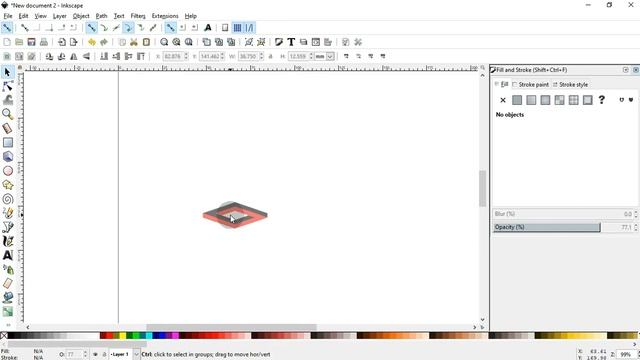Toggle the width-height lock icon
Viewport: 640px width, 360px height.
pyautogui.click(x=271, y=56)
